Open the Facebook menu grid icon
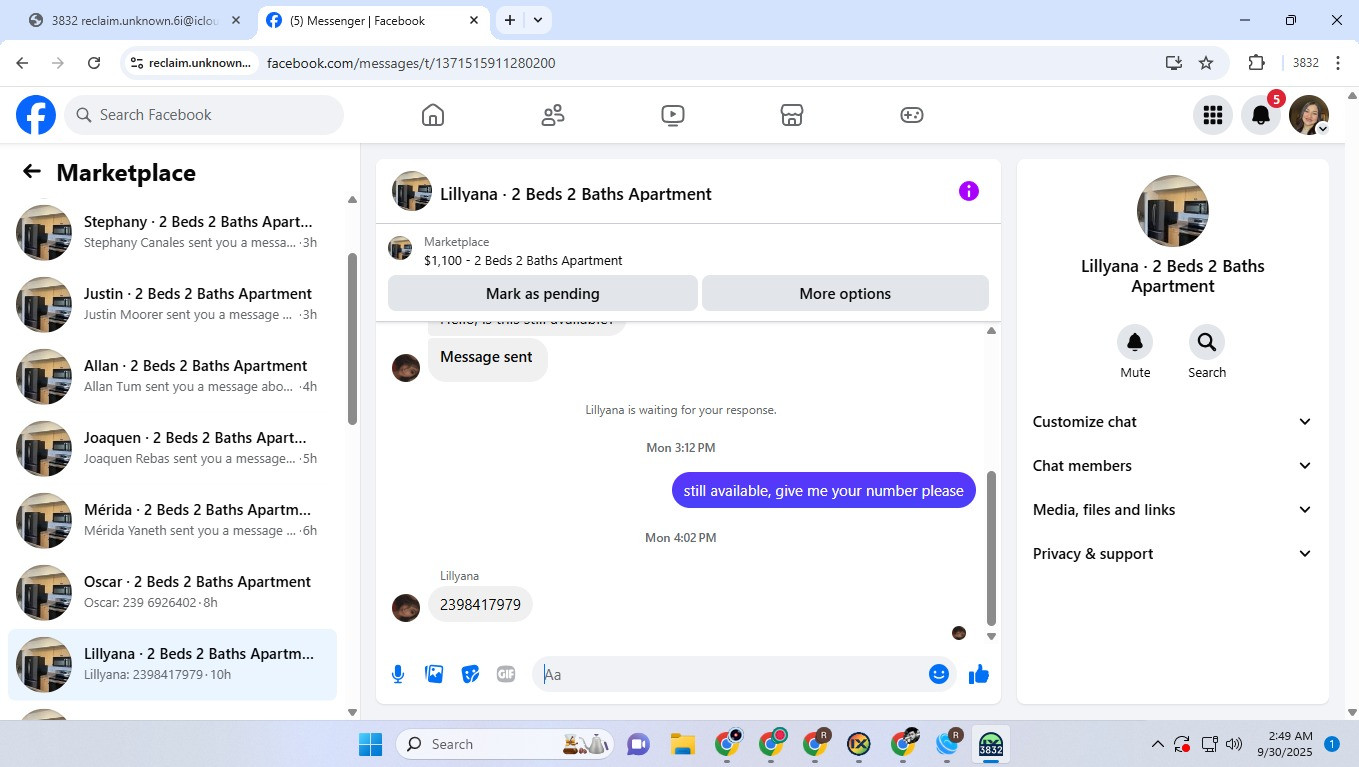Viewport: 1359px width, 767px height. point(1213,115)
